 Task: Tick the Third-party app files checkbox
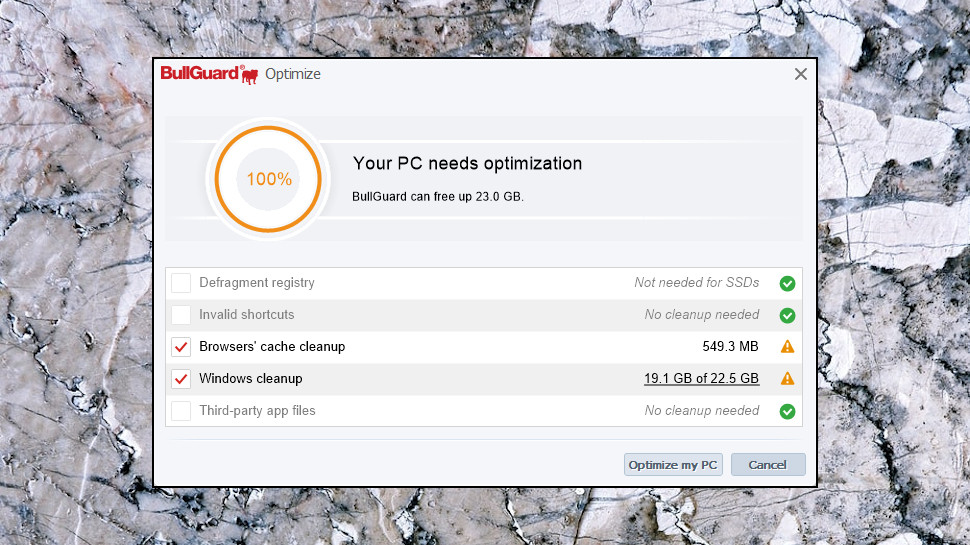pos(181,411)
